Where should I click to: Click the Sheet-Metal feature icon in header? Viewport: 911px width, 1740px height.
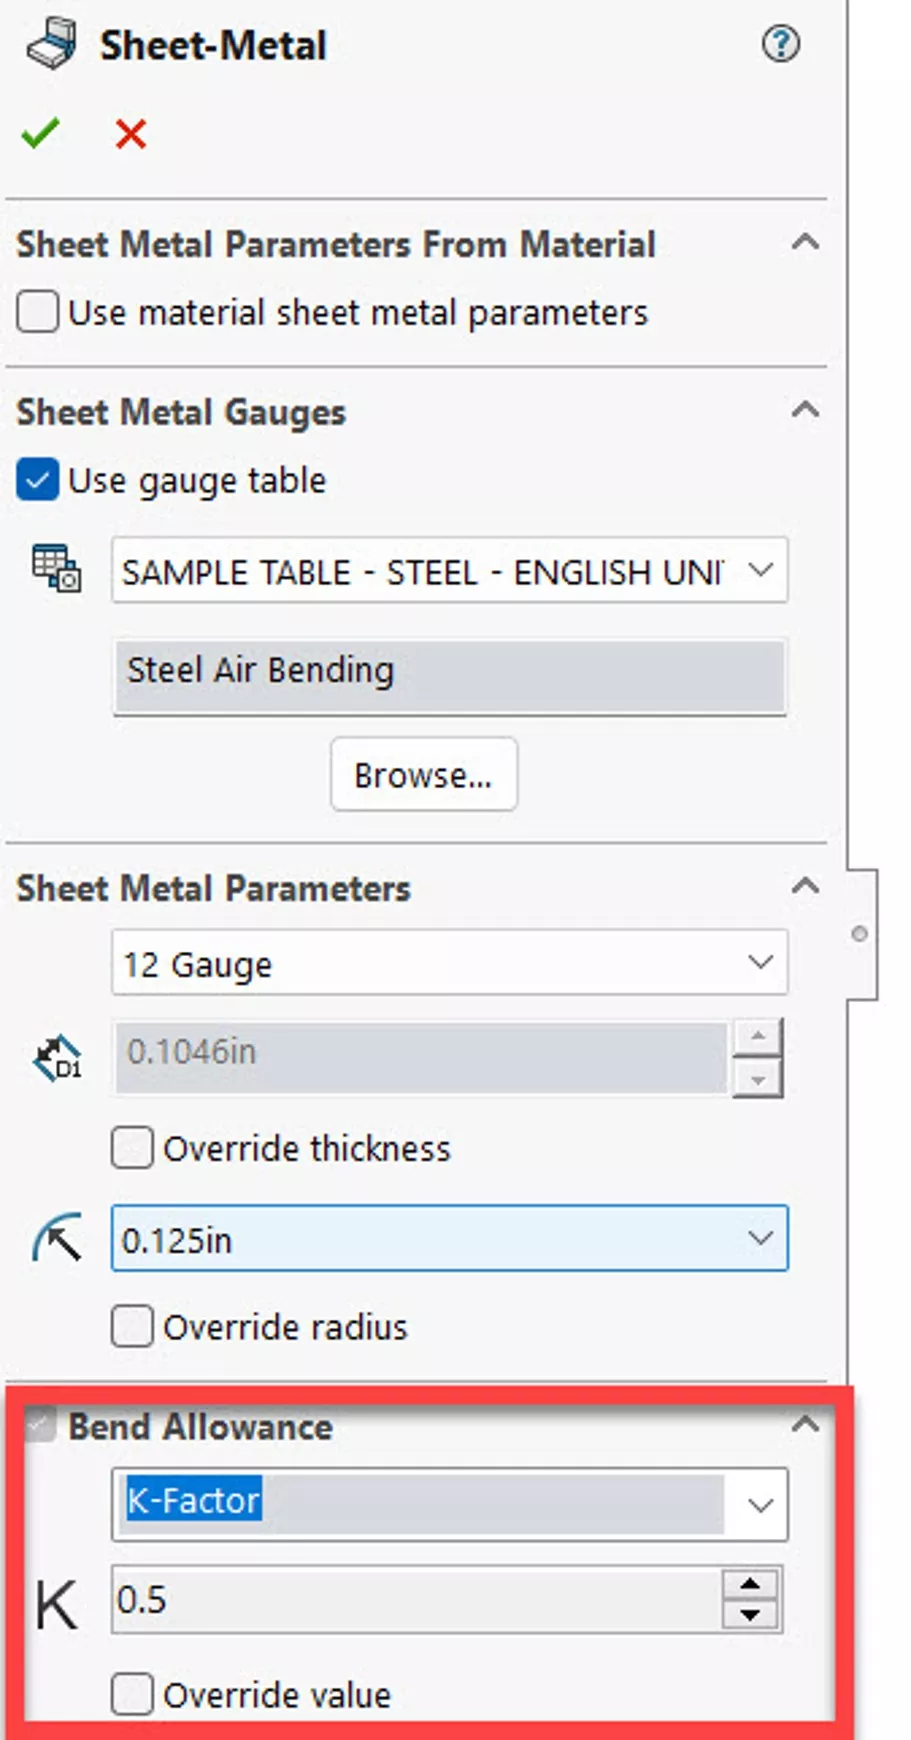52,45
